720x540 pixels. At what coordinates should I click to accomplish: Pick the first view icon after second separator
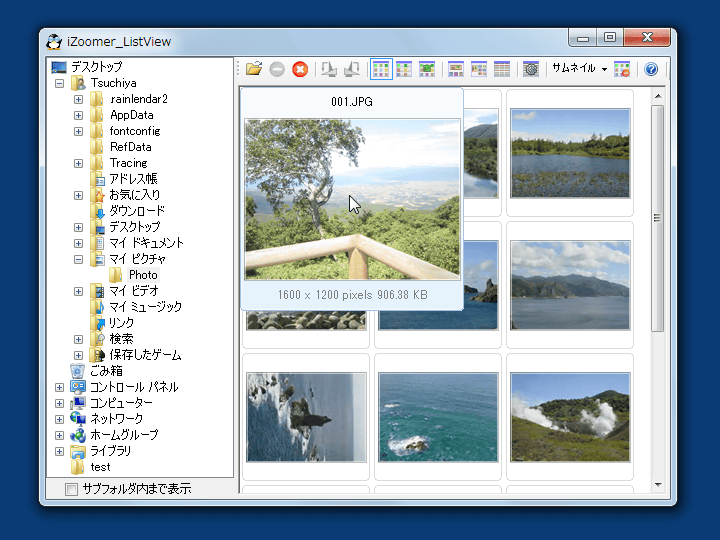pyautogui.click(x=456, y=69)
